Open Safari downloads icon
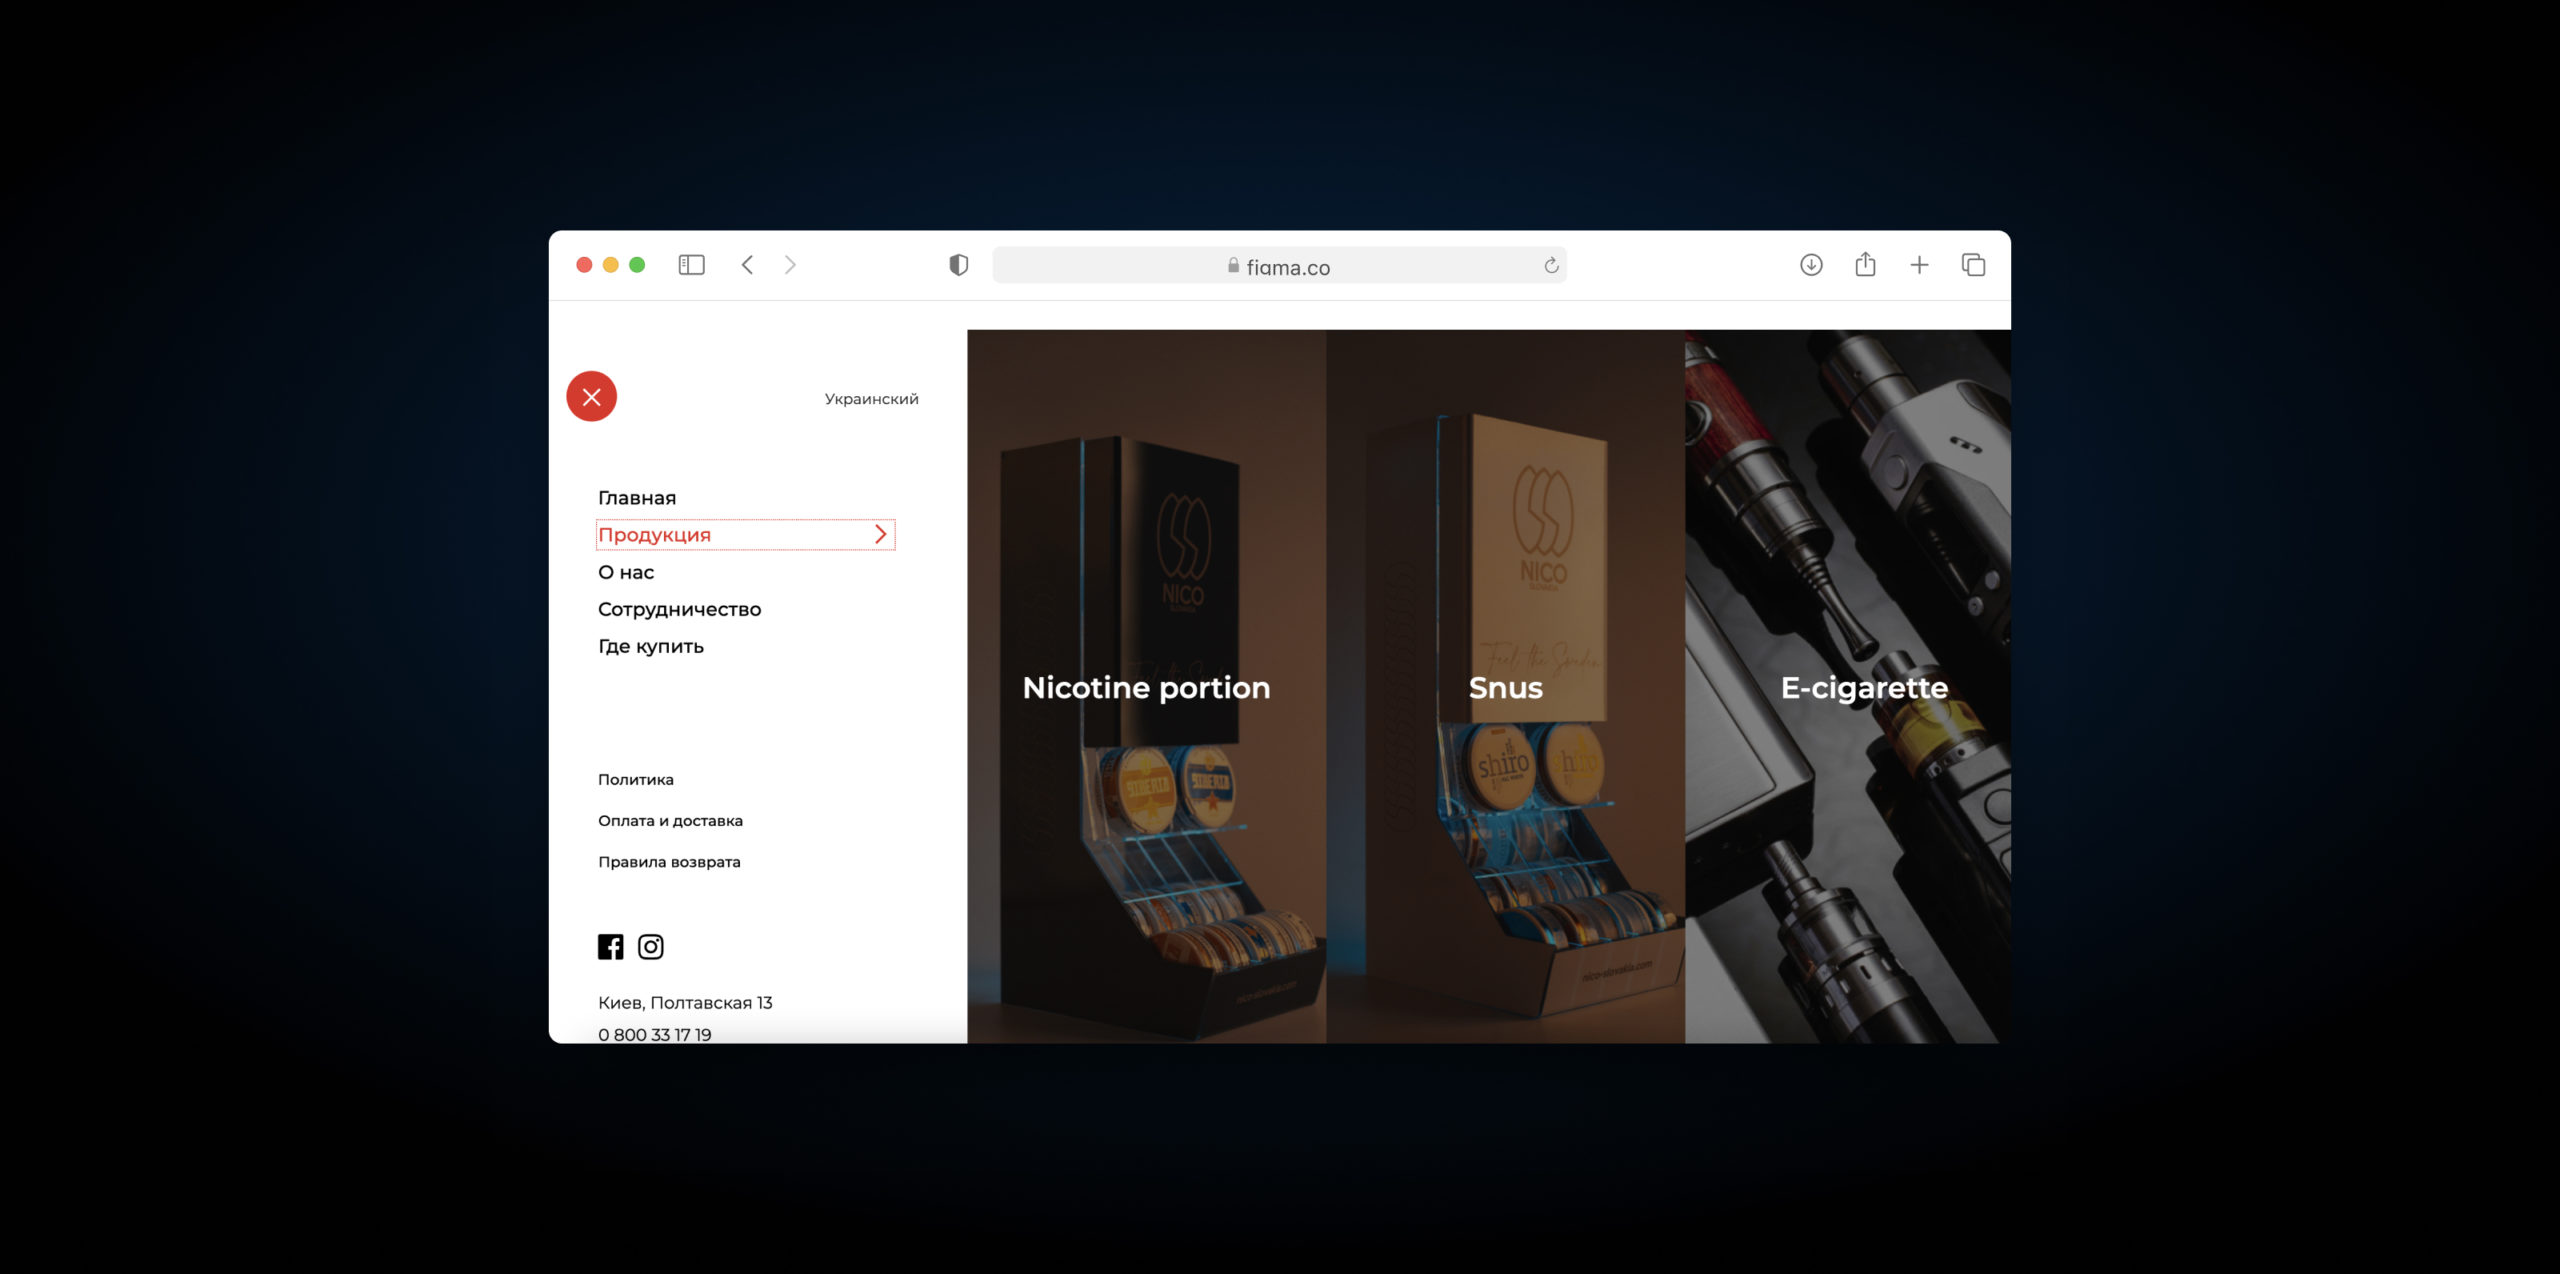The width and height of the screenshot is (2560, 1274). (x=1811, y=265)
